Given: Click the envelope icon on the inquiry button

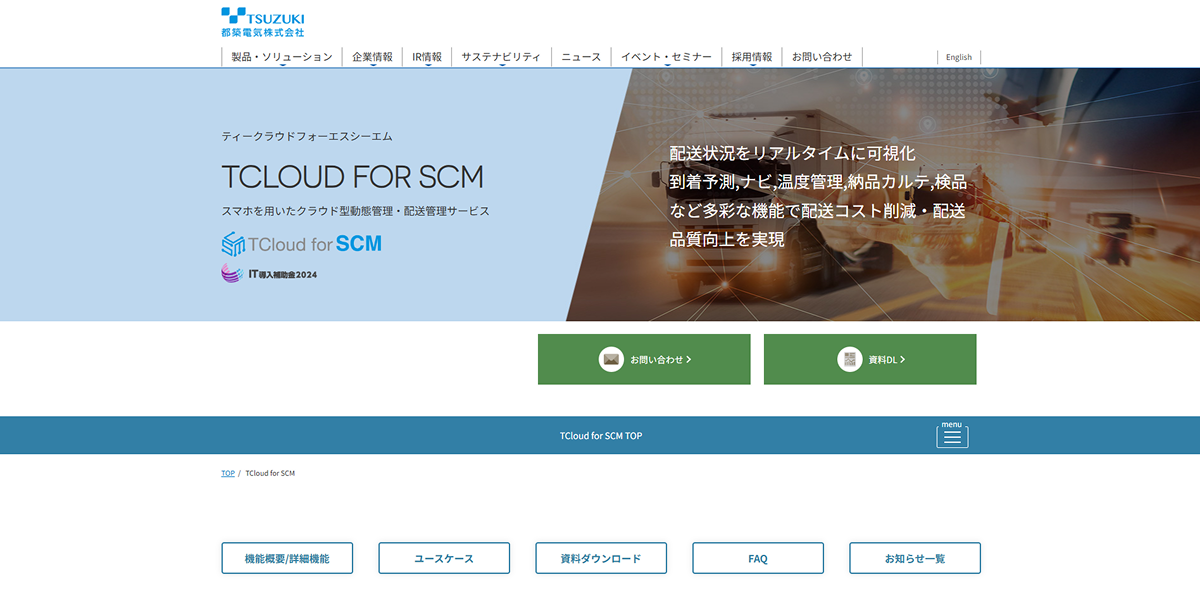Looking at the screenshot, I should 611,359.
